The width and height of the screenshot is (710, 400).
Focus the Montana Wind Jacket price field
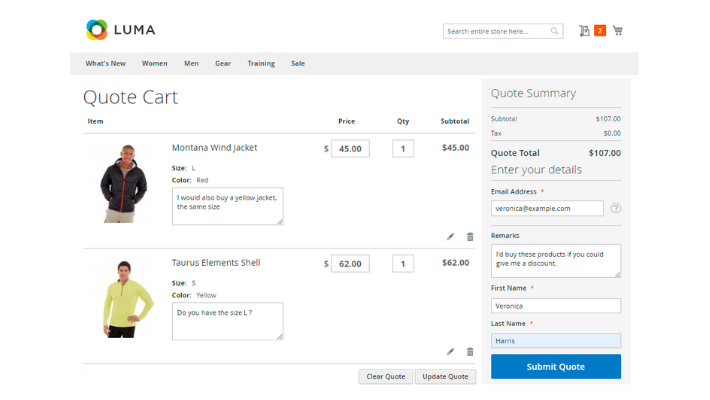pyautogui.click(x=350, y=148)
